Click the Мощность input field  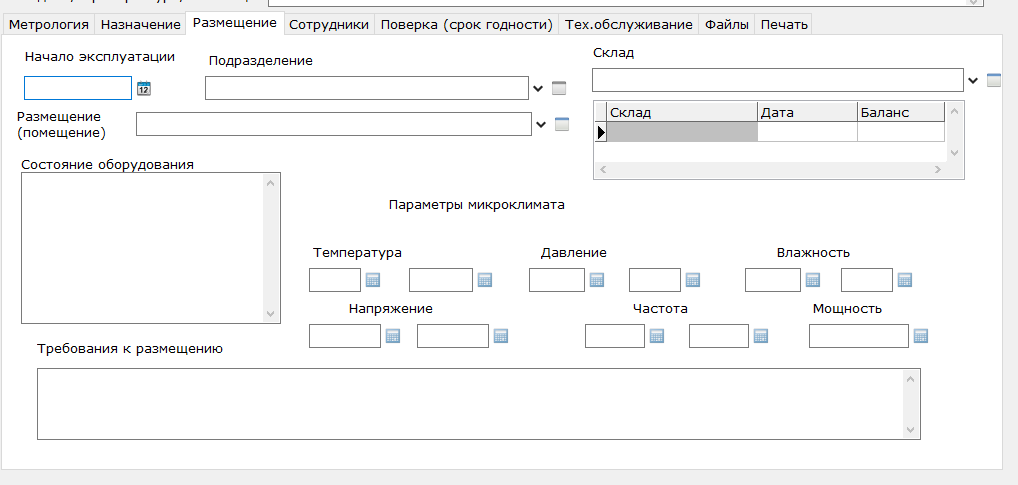[x=858, y=336]
